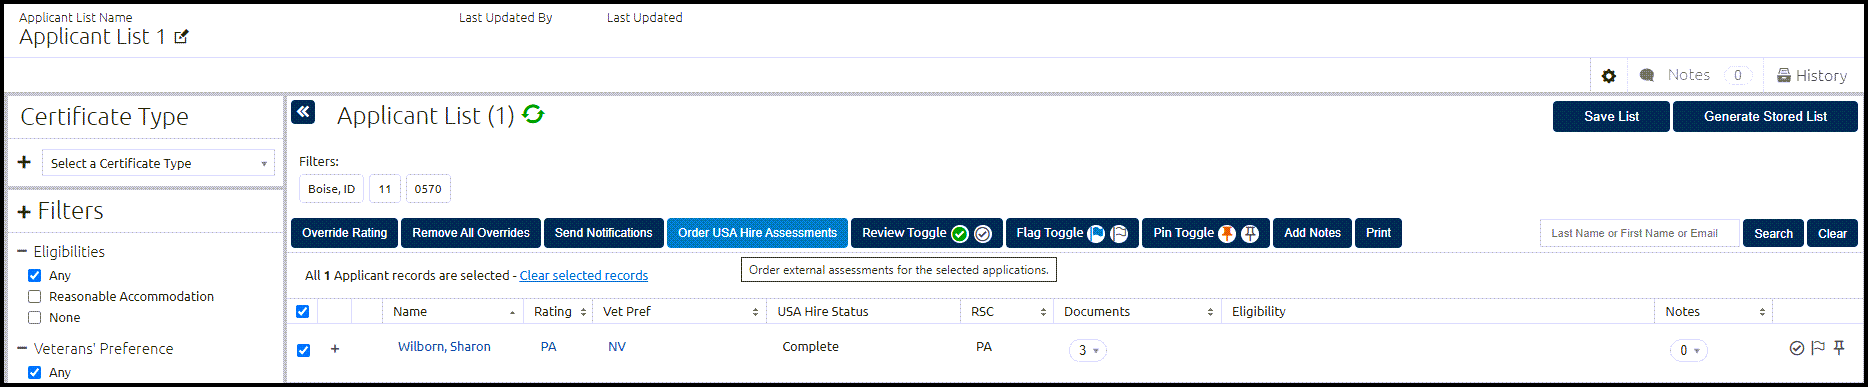Open the gear settings icon

point(1608,76)
